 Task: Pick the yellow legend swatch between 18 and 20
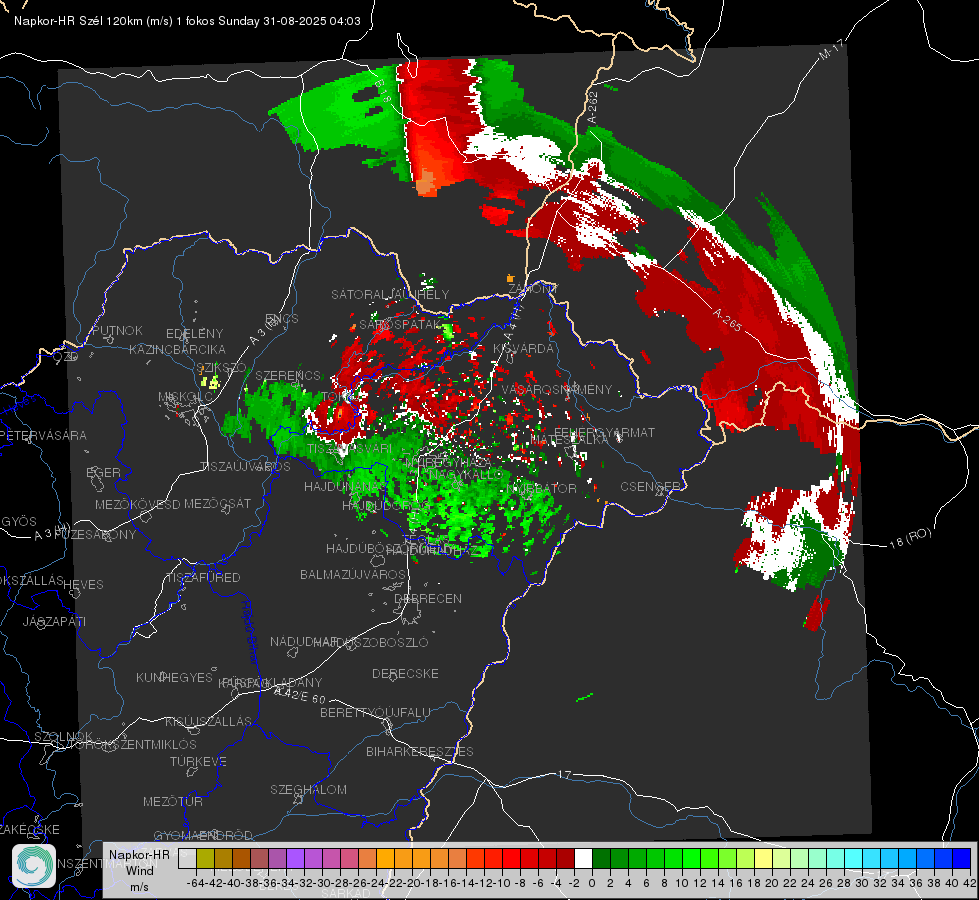763,858
